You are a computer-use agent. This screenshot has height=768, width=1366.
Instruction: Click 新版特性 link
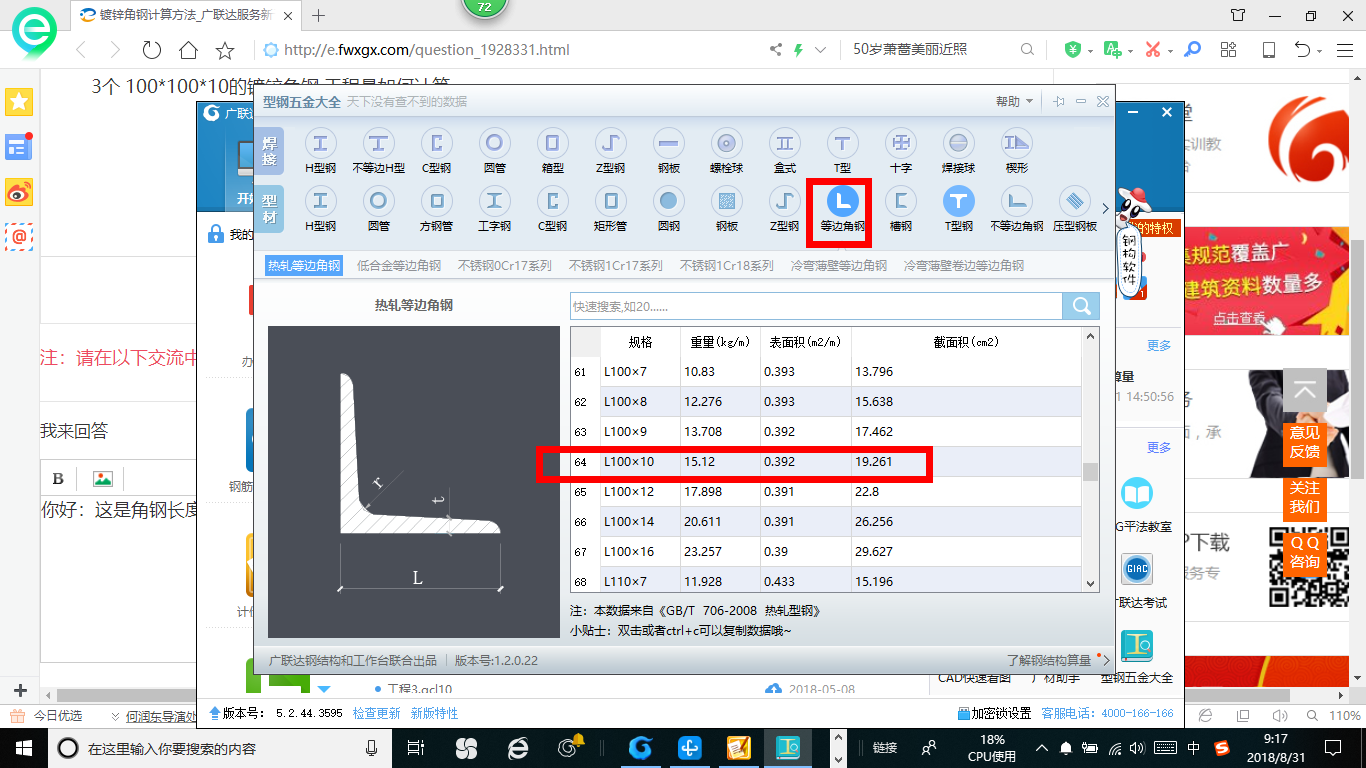coord(434,713)
